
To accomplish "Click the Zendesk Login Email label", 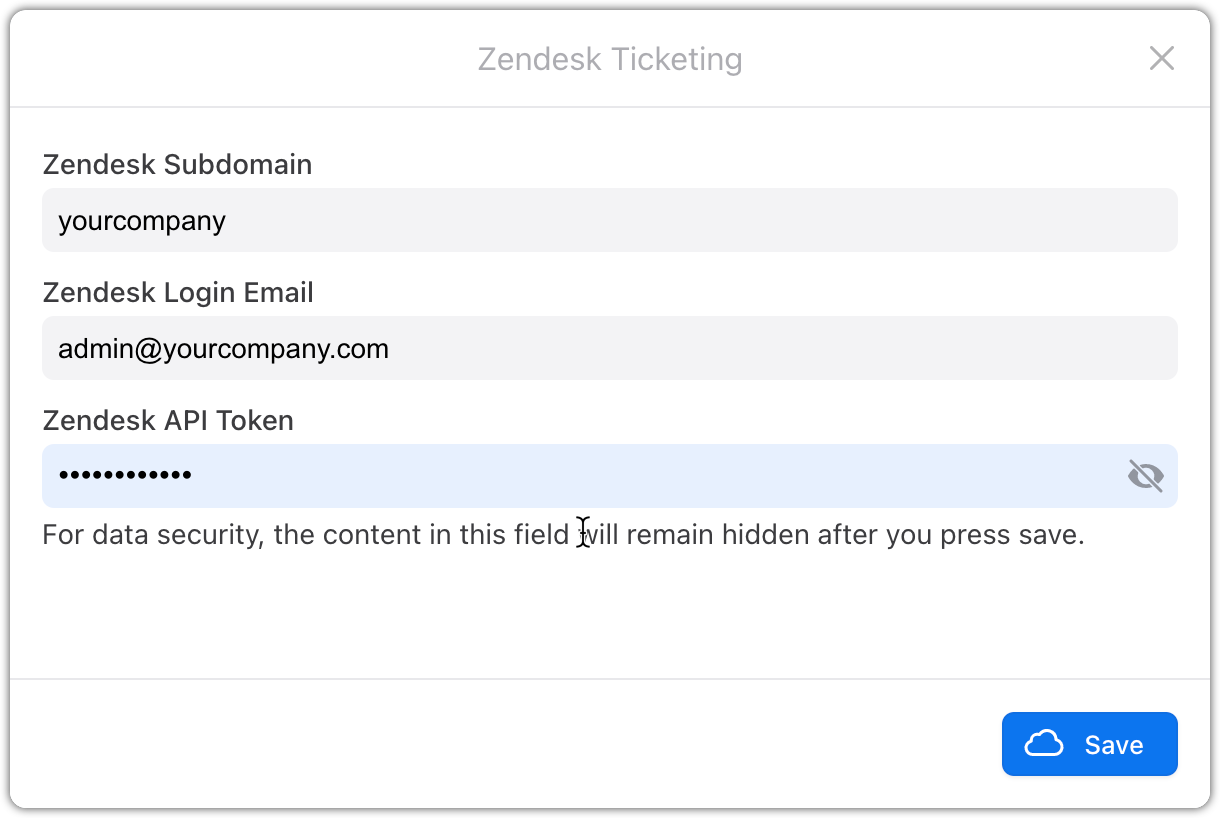I will [178, 292].
